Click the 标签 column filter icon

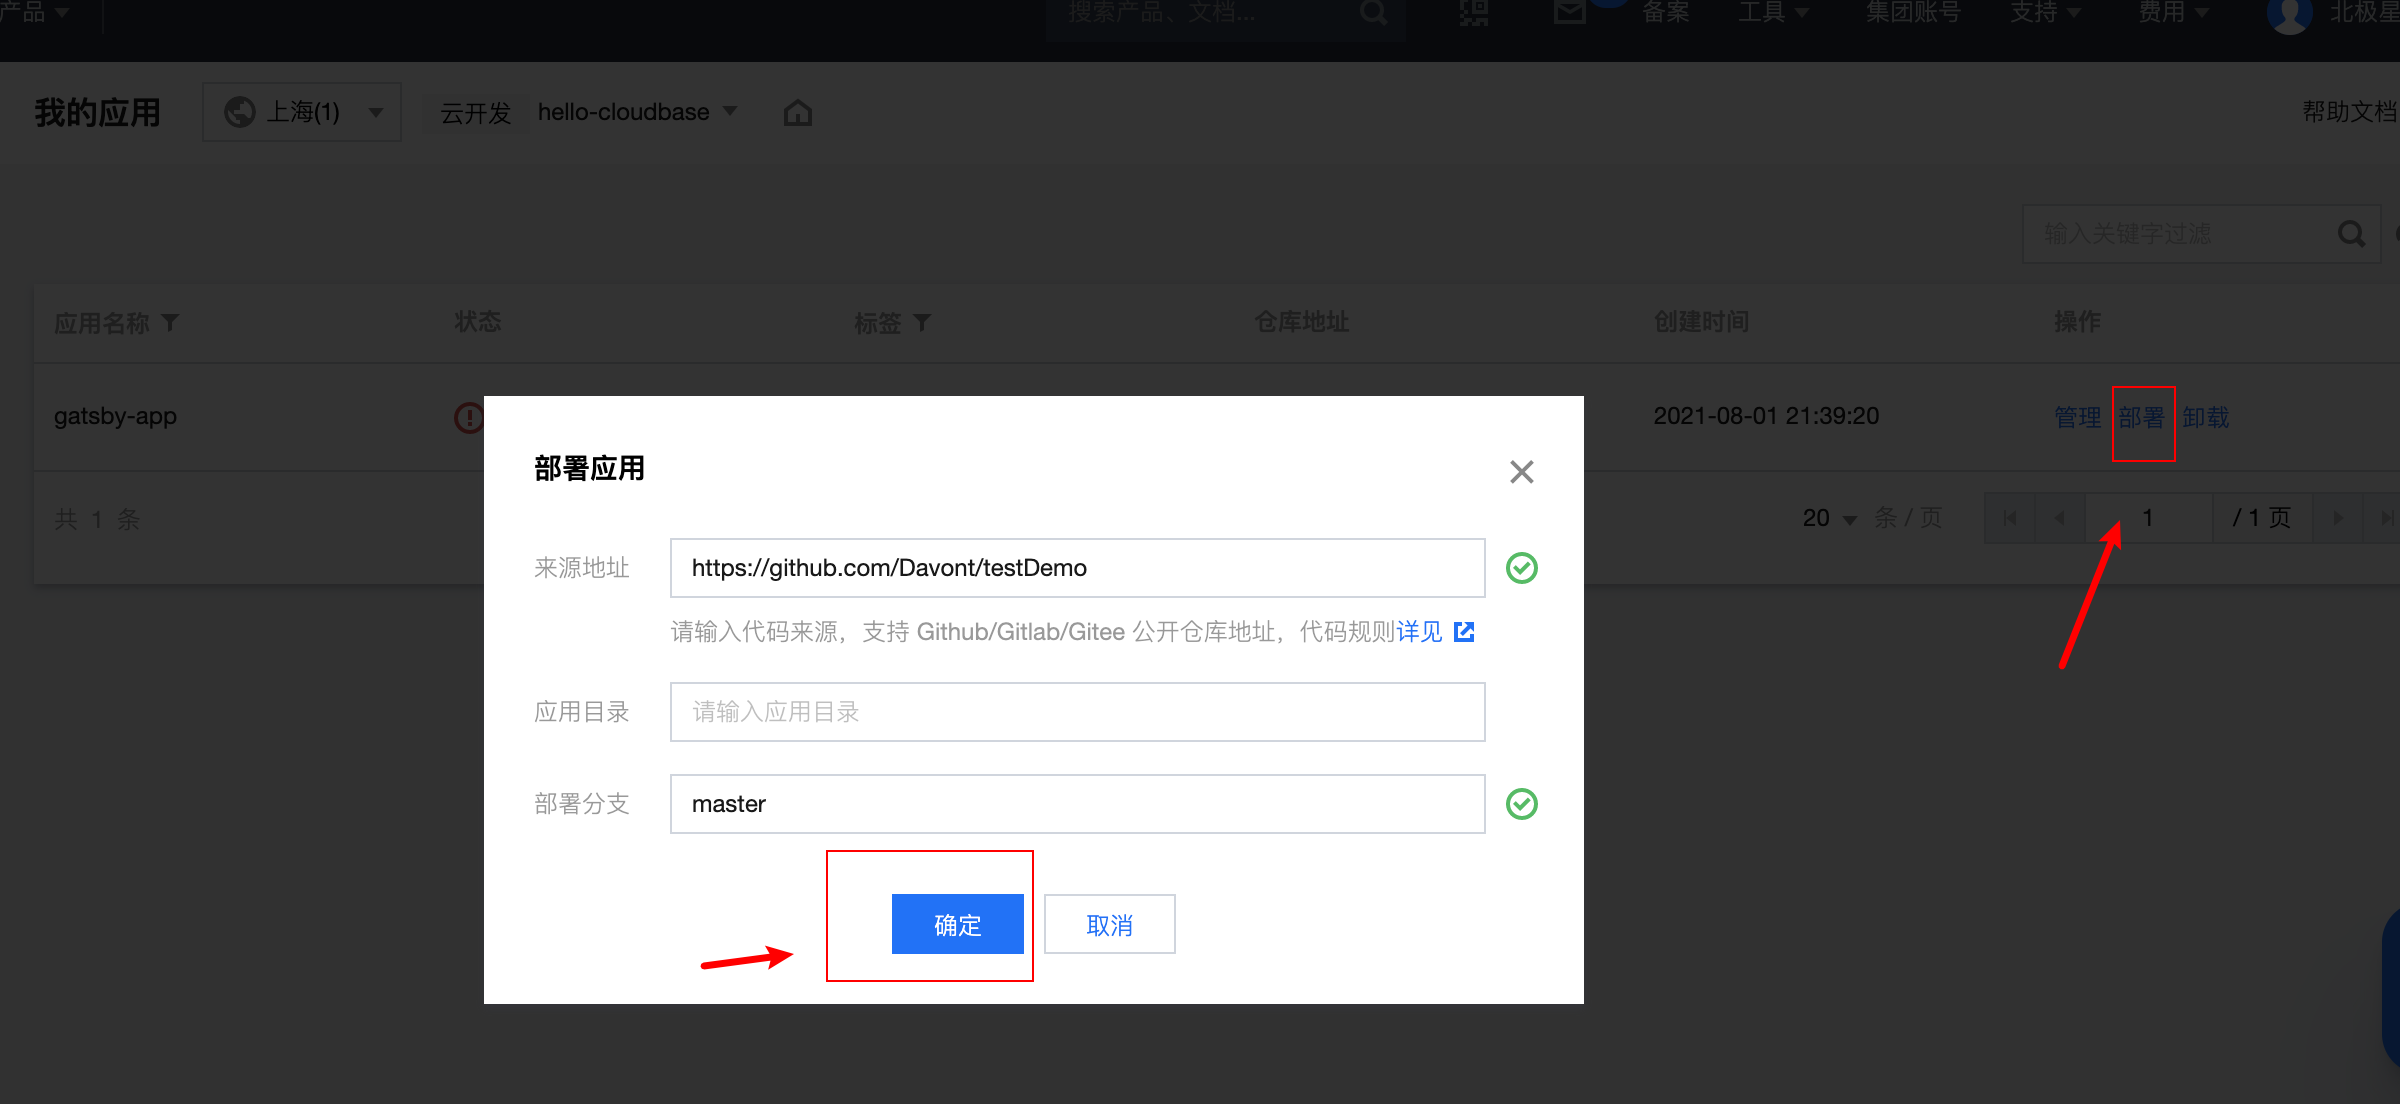click(922, 322)
